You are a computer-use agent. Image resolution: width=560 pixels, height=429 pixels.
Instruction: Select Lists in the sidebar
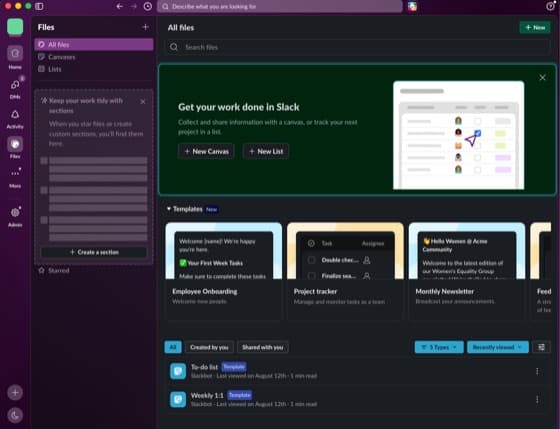pos(94,69)
